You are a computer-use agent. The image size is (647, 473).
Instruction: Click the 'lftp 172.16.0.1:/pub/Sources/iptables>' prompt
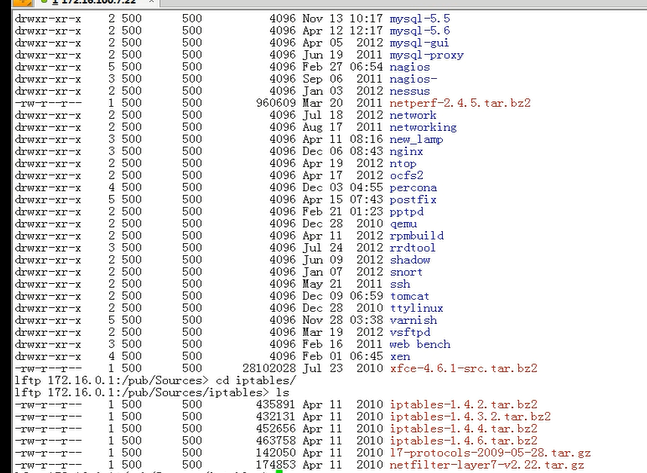[x=142, y=392]
